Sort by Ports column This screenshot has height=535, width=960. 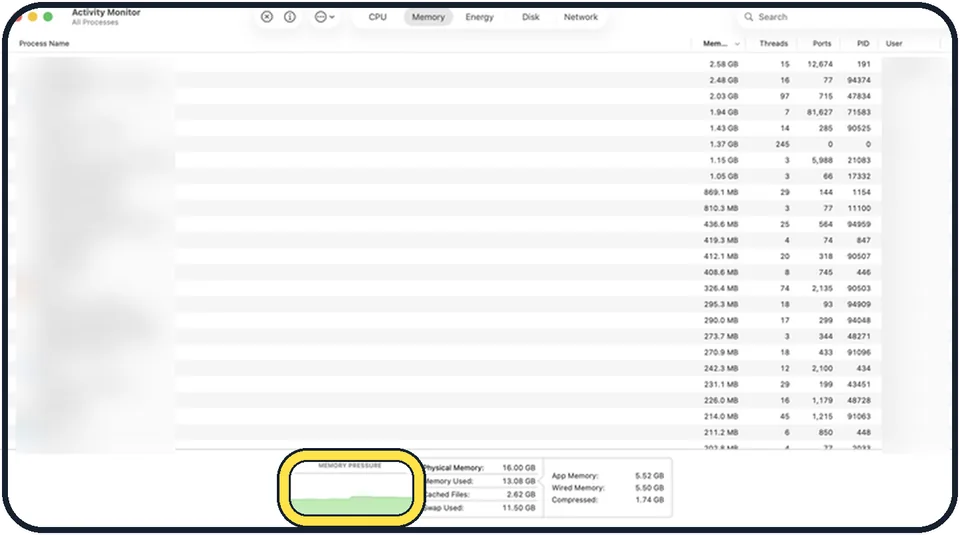(822, 43)
